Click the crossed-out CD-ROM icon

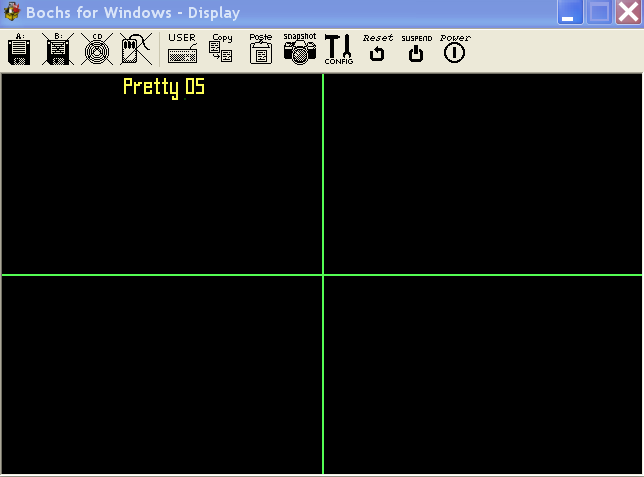point(97,49)
